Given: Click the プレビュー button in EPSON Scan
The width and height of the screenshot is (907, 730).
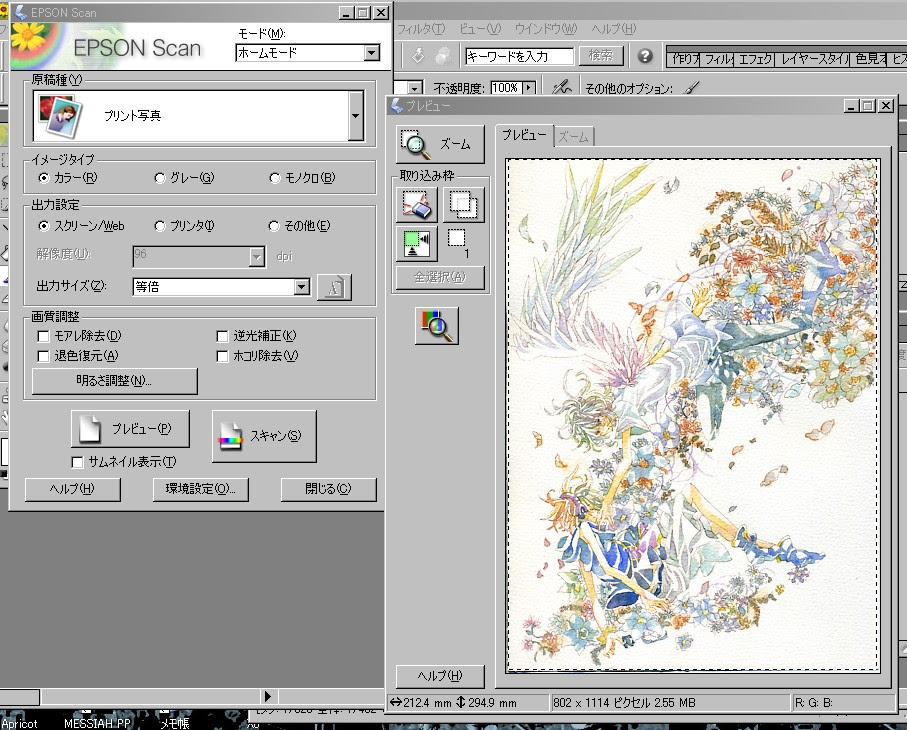Looking at the screenshot, I should (130, 429).
